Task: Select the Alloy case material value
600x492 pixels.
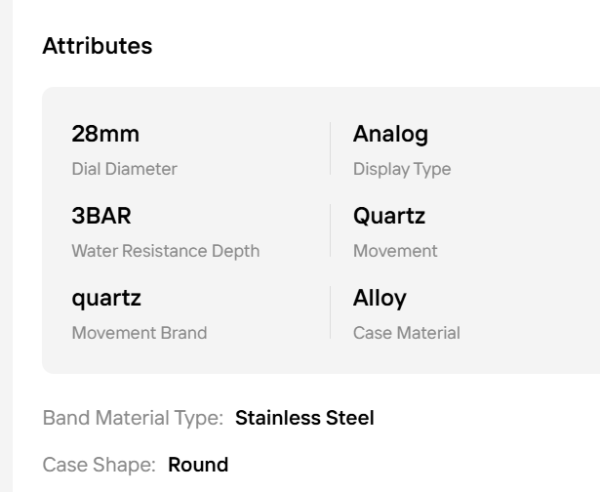Action: 380,299
